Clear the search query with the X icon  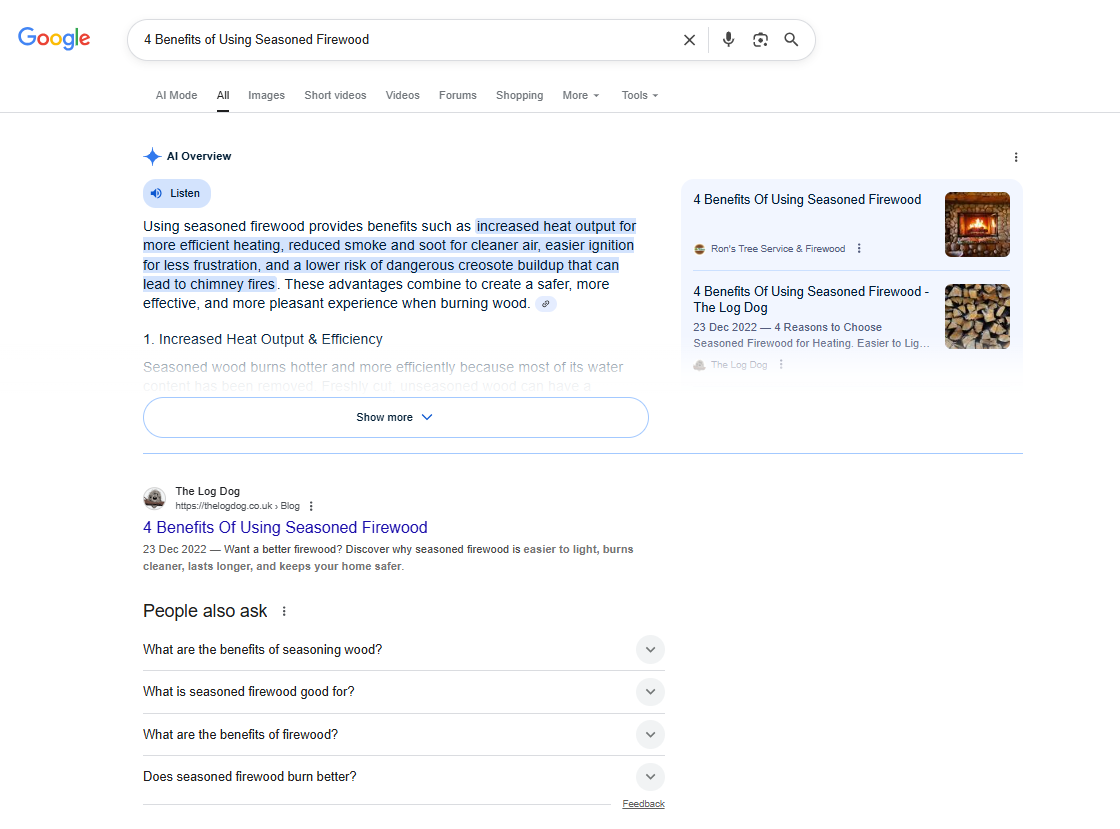coord(689,39)
